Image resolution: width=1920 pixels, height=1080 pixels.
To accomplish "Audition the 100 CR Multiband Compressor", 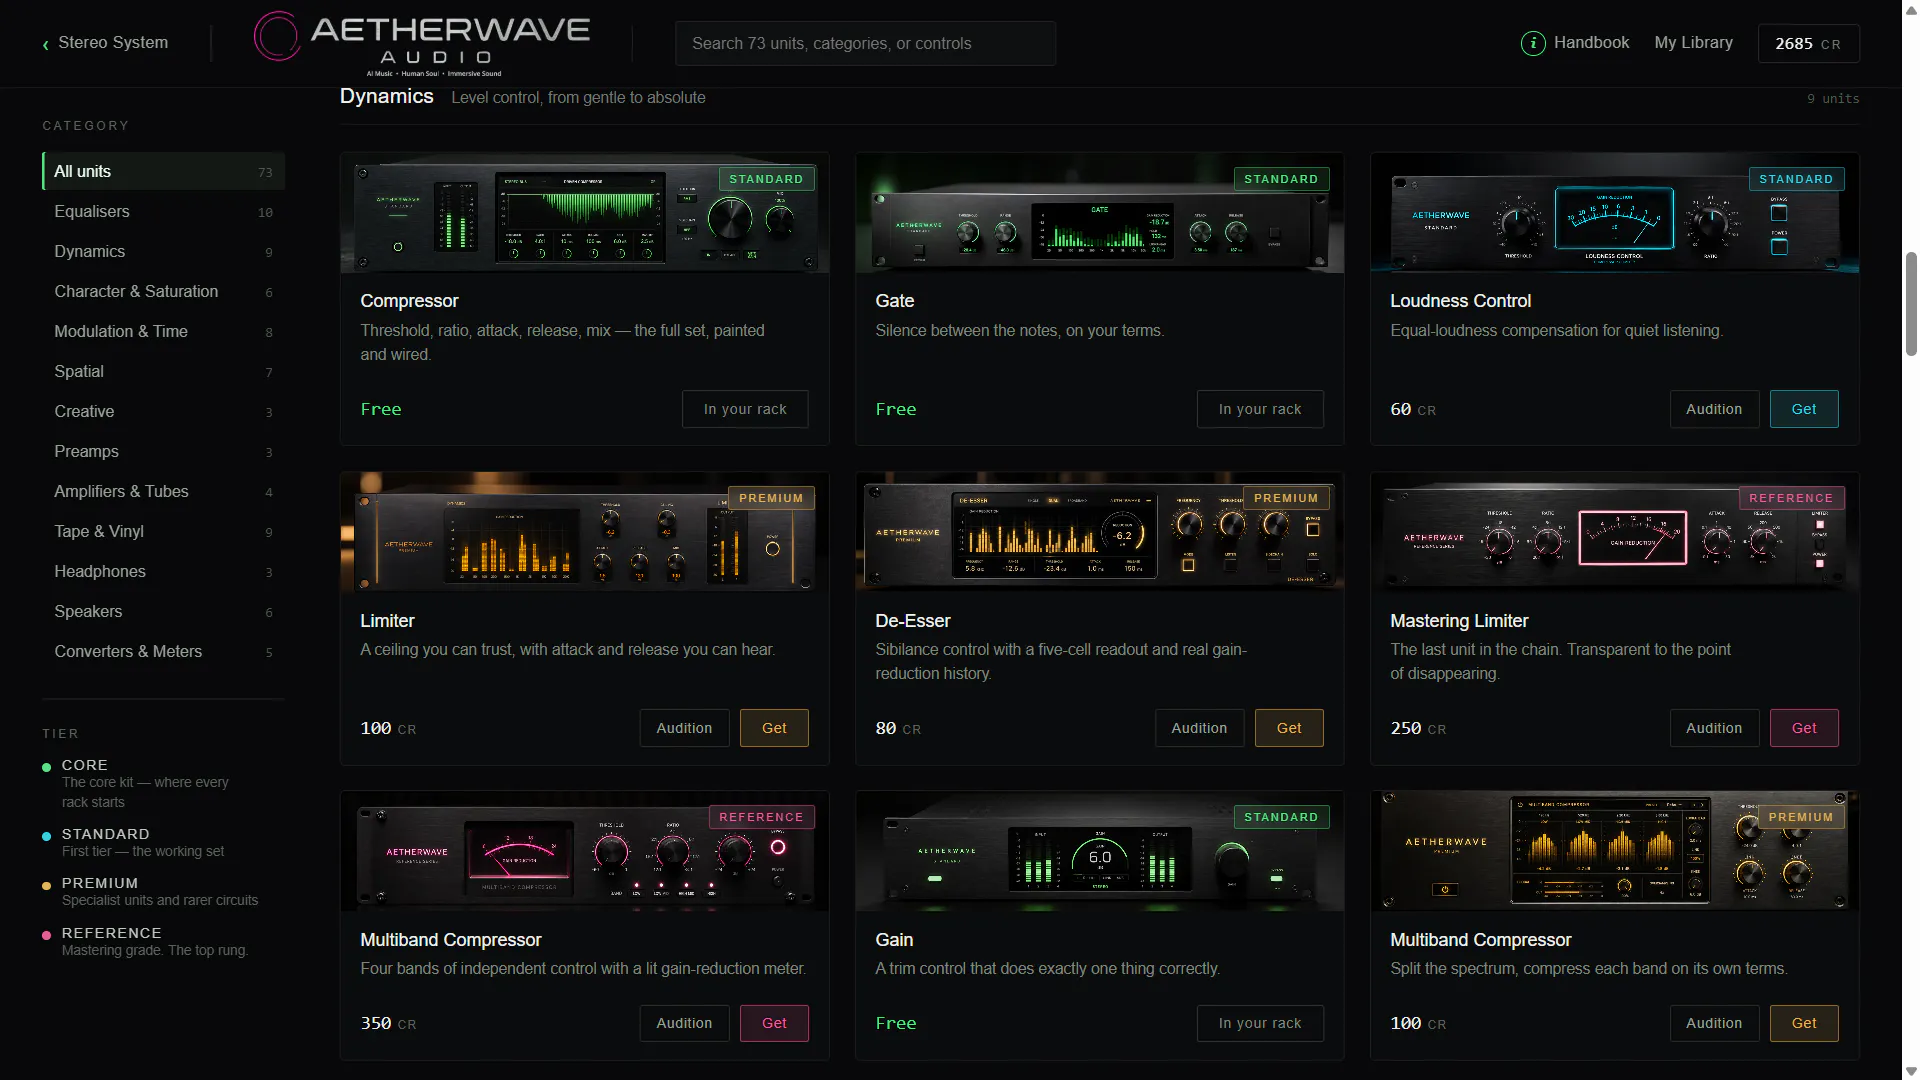I will [x=1714, y=1023].
